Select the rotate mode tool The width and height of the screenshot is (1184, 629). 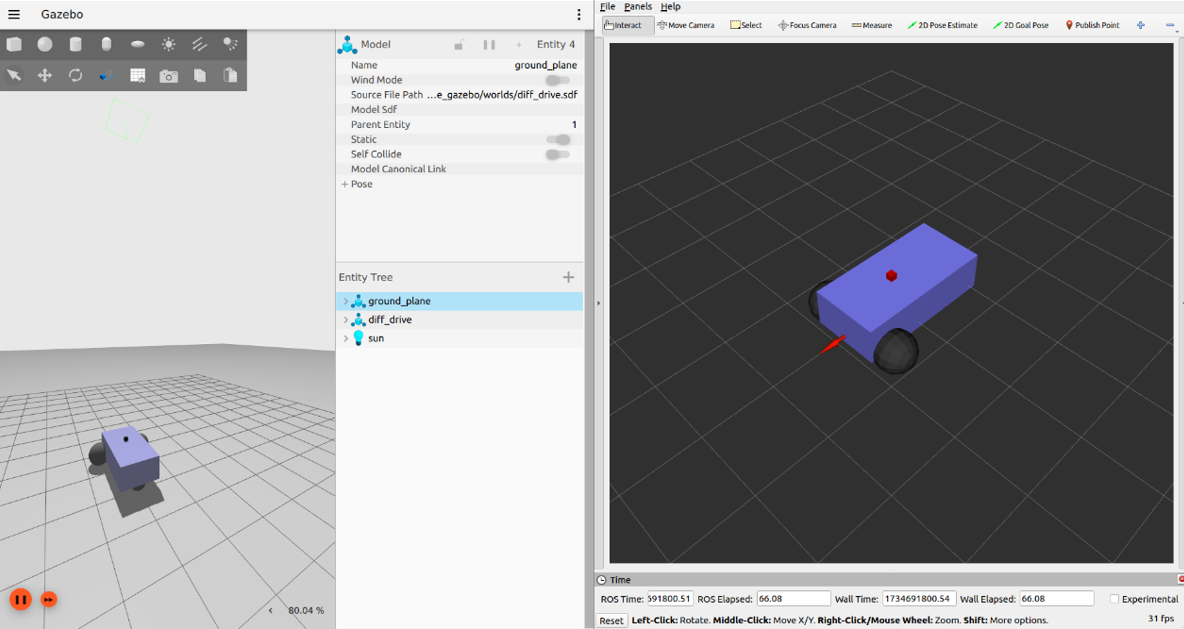click(76, 75)
